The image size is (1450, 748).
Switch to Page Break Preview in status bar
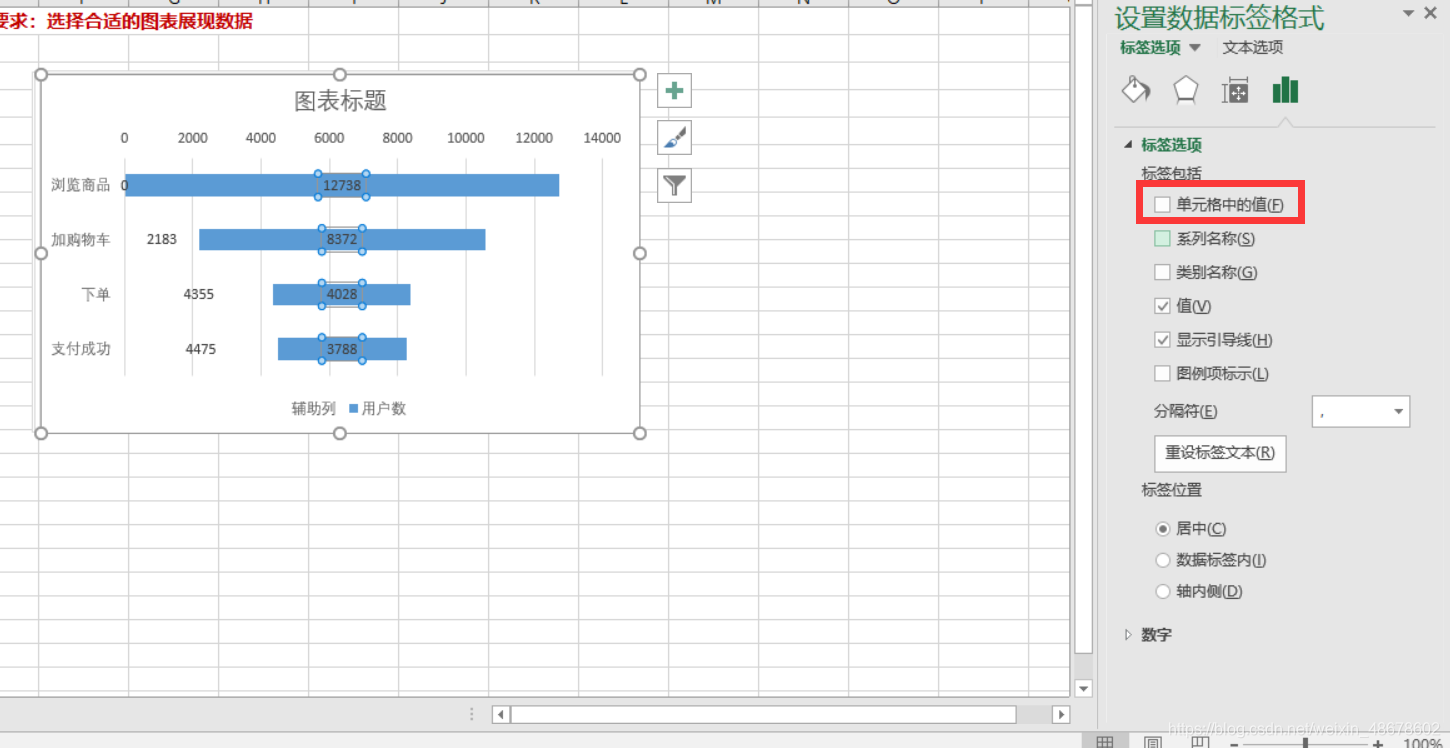[1200, 742]
